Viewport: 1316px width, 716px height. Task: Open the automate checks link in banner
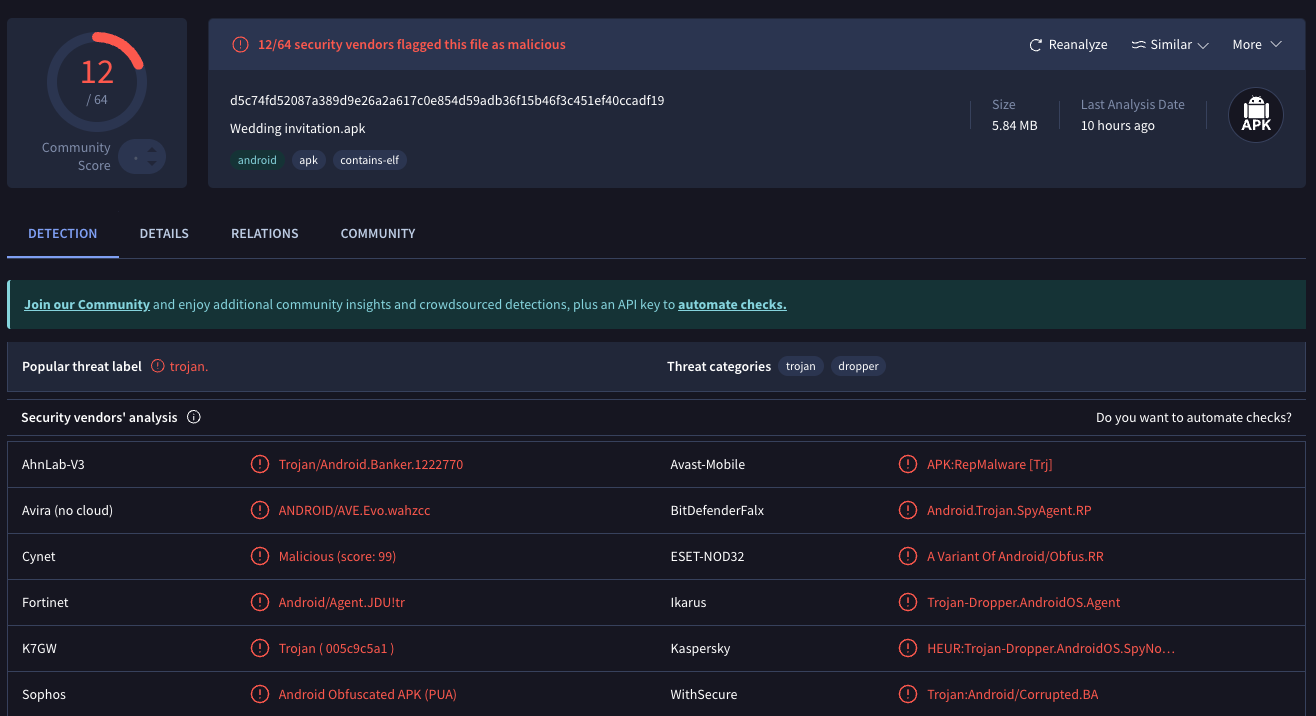[732, 305]
